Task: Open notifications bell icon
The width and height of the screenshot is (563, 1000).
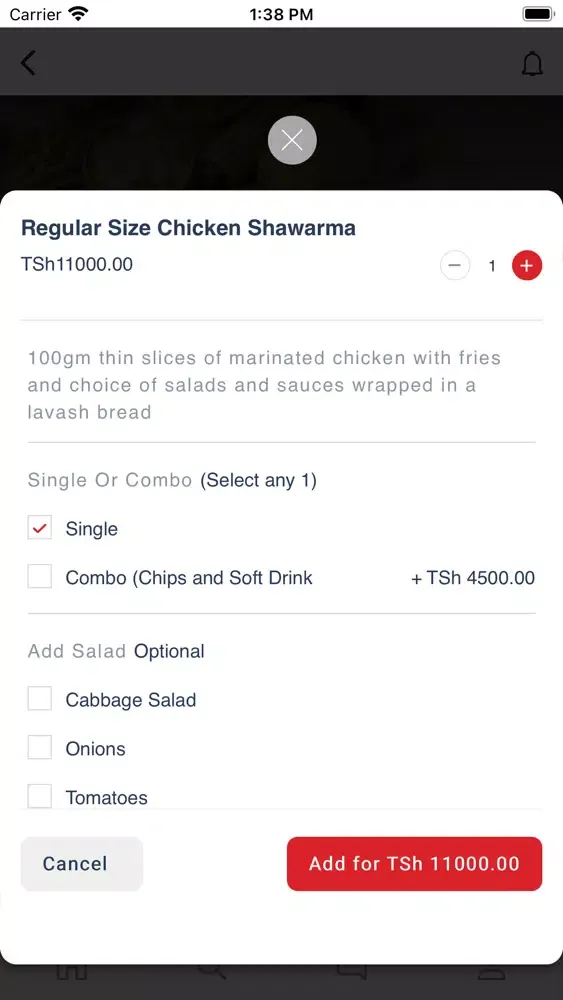Action: (532, 64)
